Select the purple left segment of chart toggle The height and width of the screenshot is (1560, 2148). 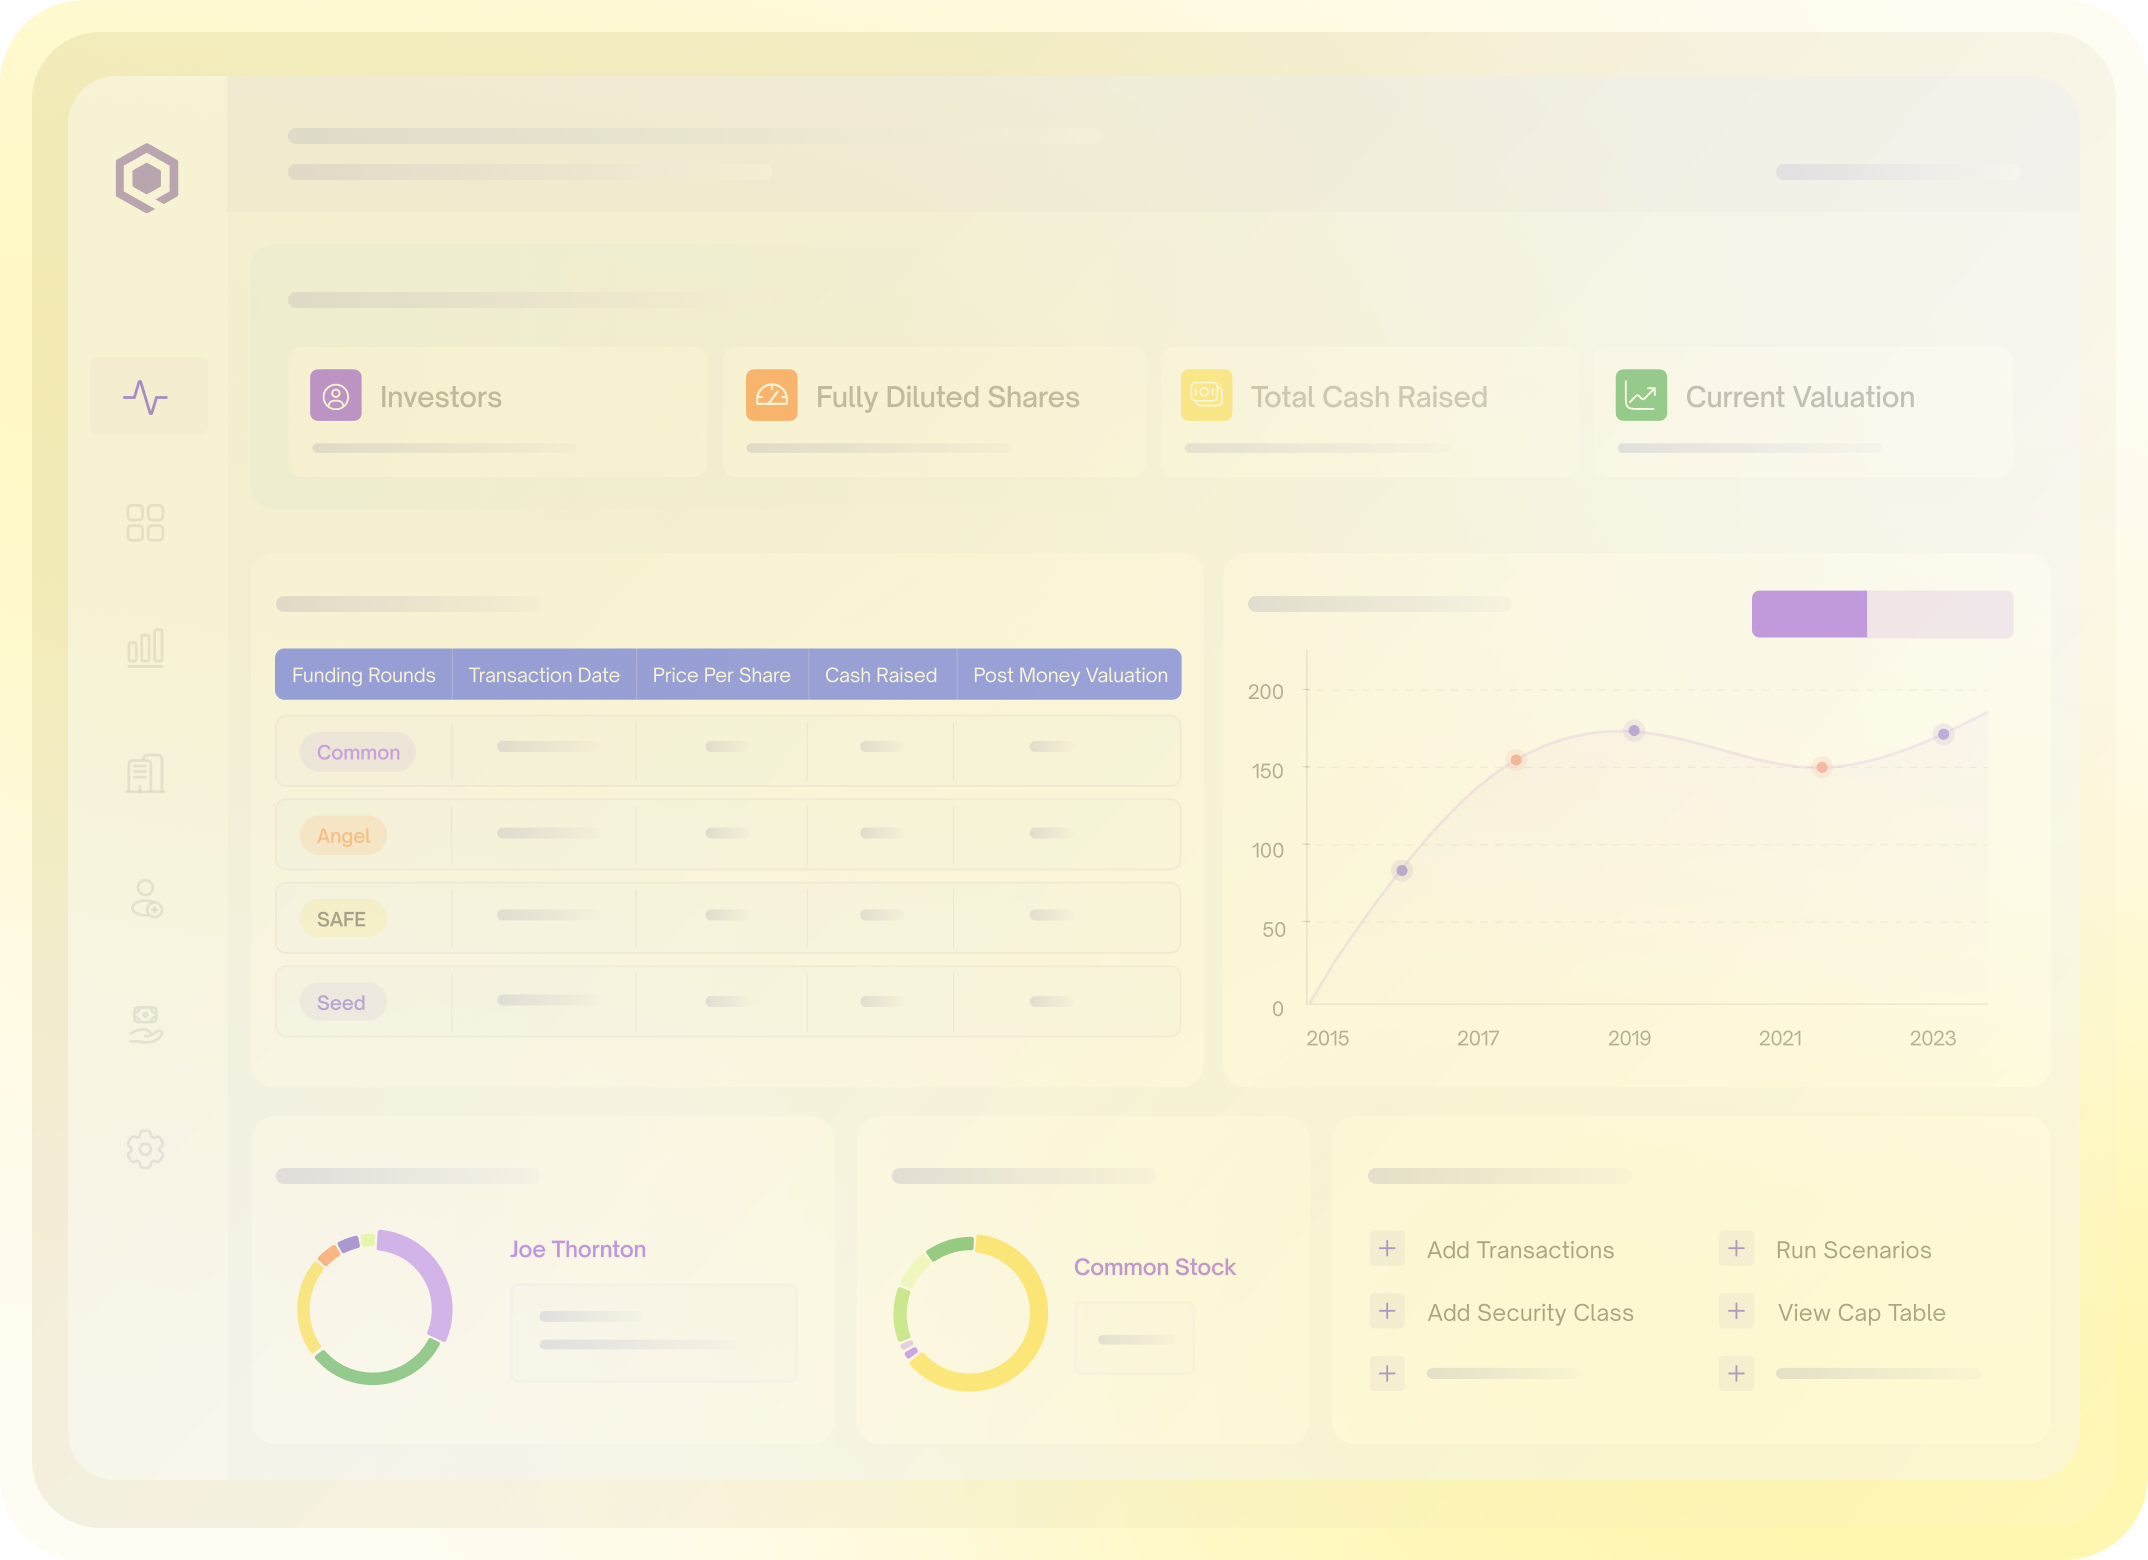point(1809,614)
